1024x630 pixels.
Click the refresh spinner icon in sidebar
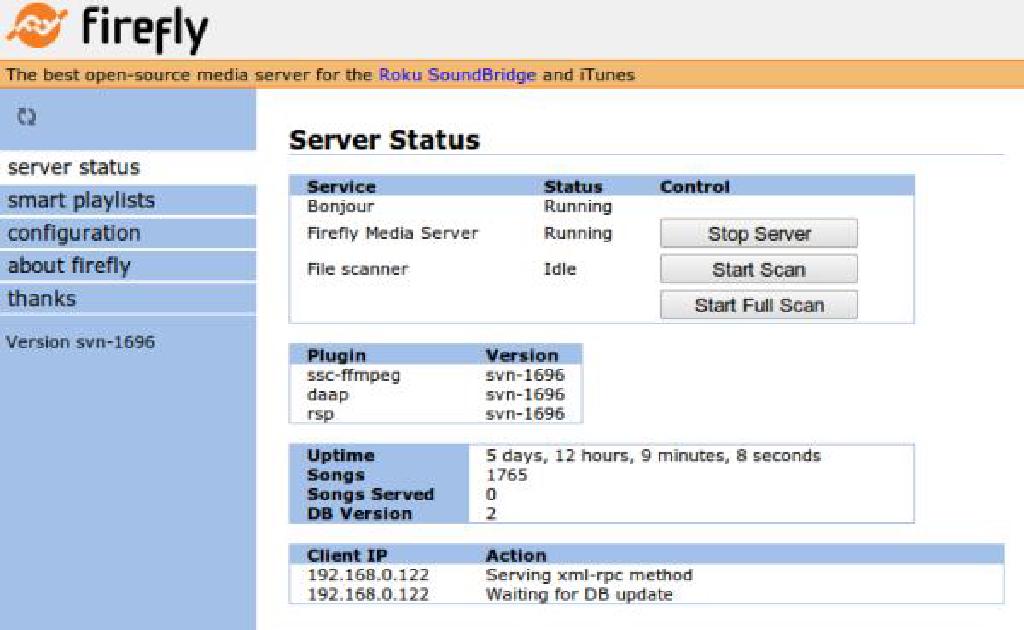(x=27, y=117)
